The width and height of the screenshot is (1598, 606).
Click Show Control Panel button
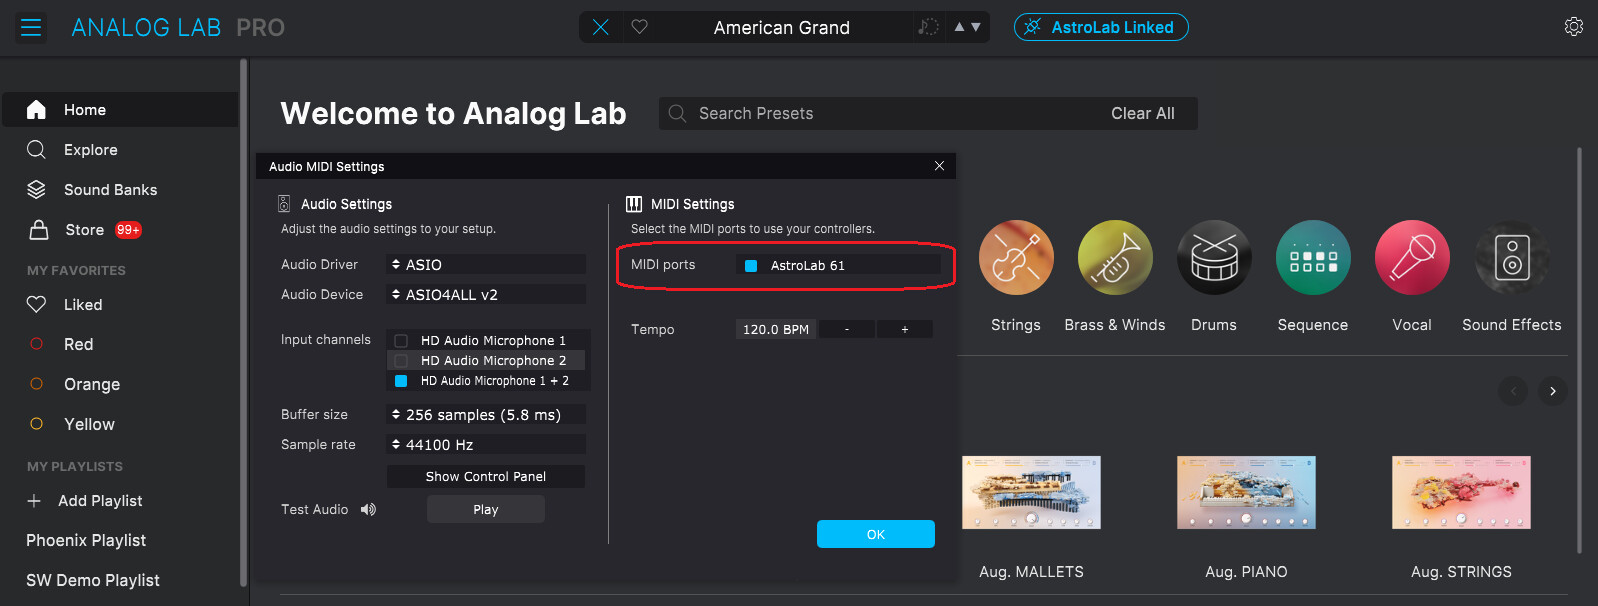pyautogui.click(x=486, y=476)
